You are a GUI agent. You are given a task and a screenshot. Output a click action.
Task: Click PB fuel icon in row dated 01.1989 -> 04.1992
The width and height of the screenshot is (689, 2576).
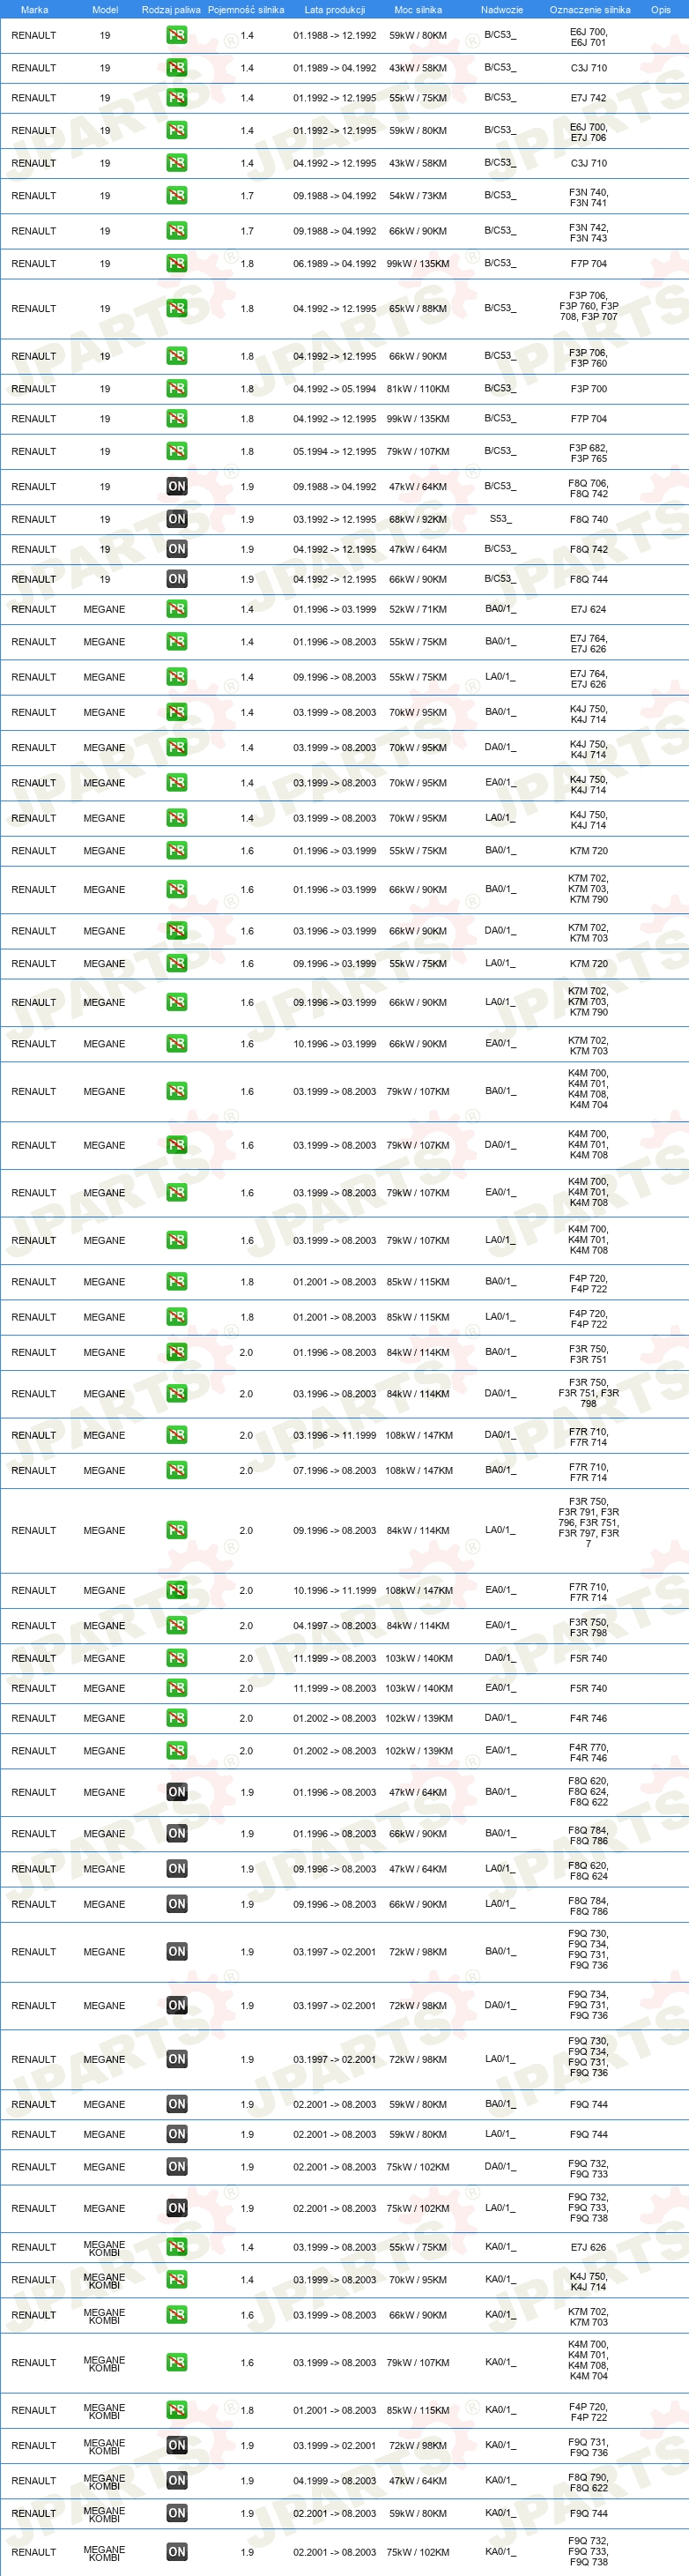pos(177,68)
